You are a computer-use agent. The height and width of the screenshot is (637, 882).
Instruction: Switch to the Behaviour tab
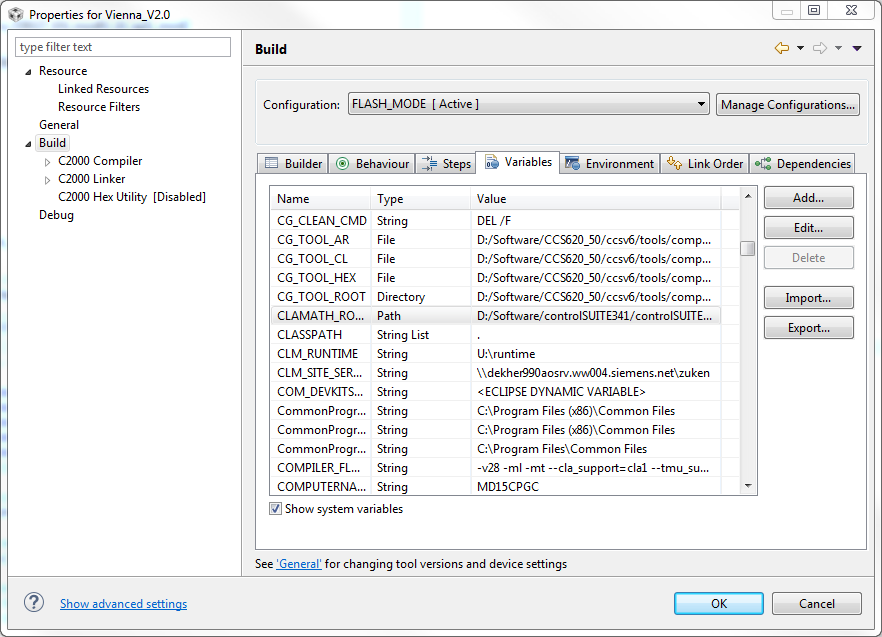[371, 163]
